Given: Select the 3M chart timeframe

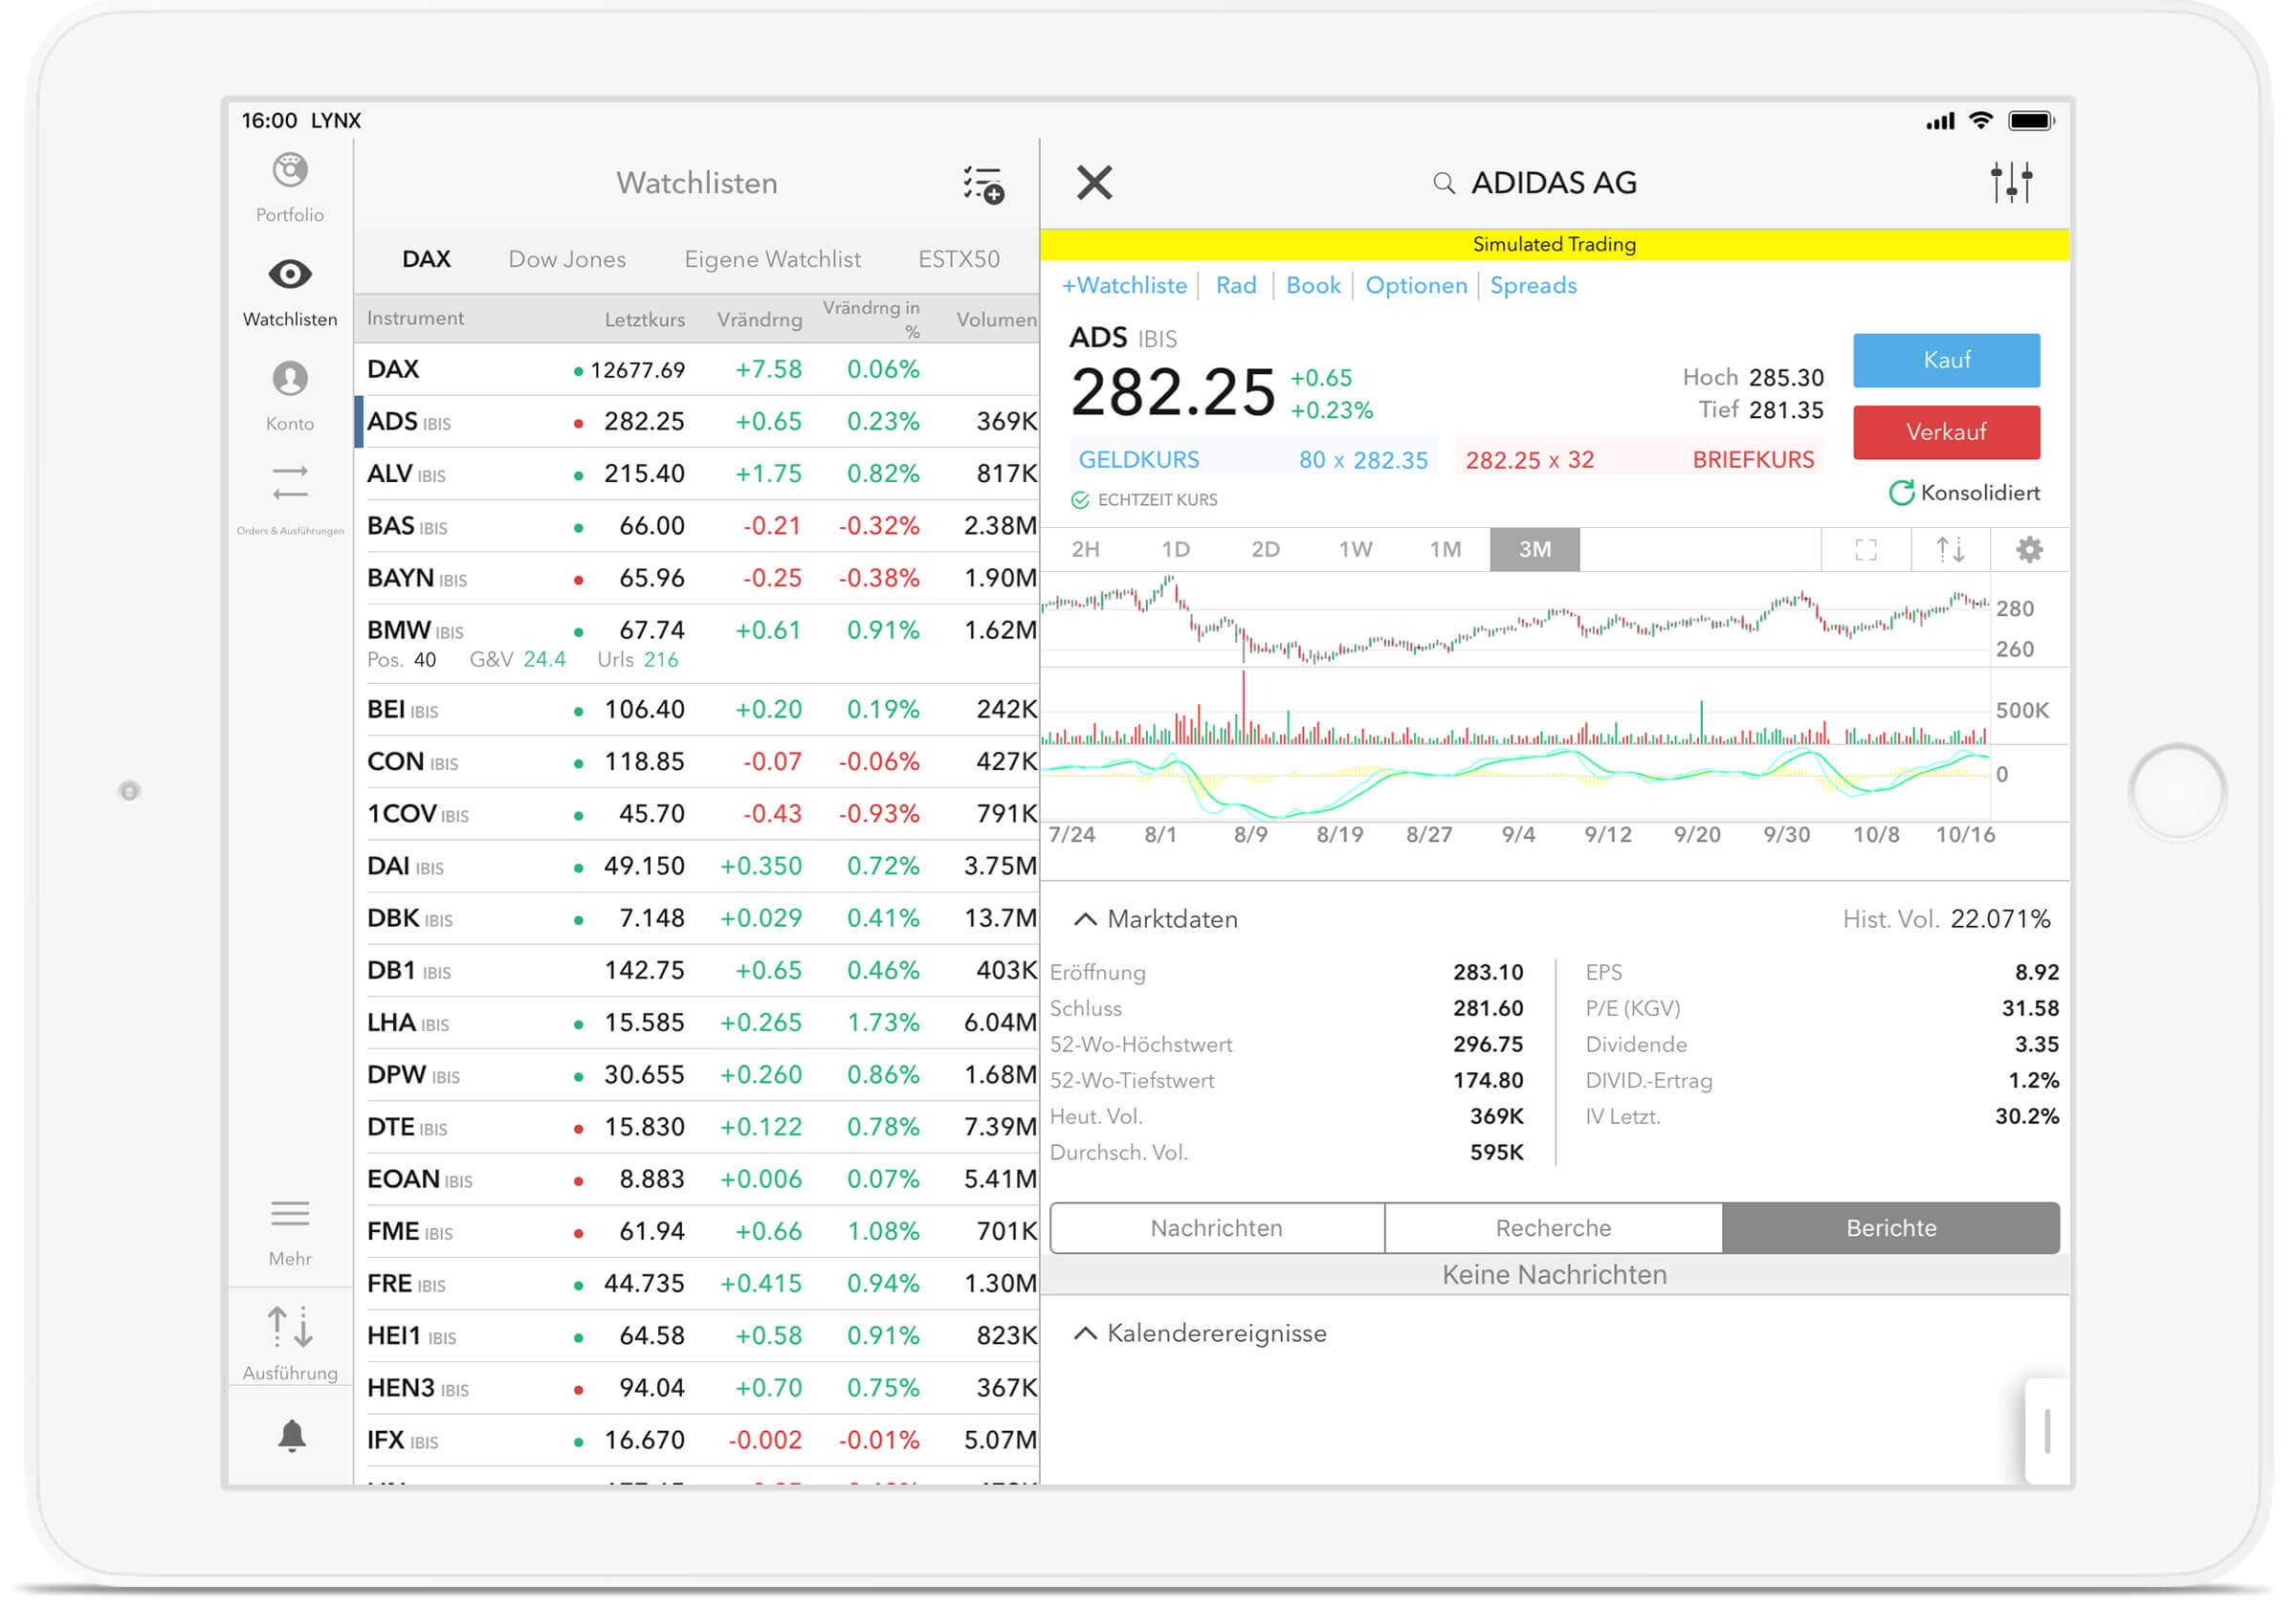Looking at the screenshot, I should 1535,550.
